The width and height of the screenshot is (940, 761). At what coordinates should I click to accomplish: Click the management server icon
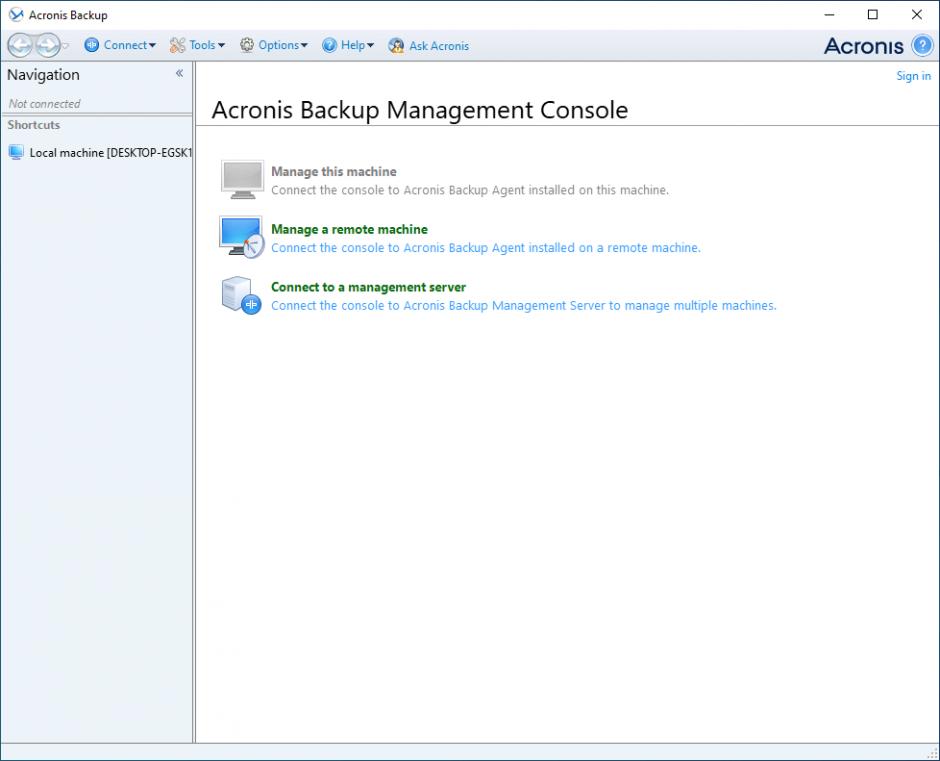click(x=241, y=296)
